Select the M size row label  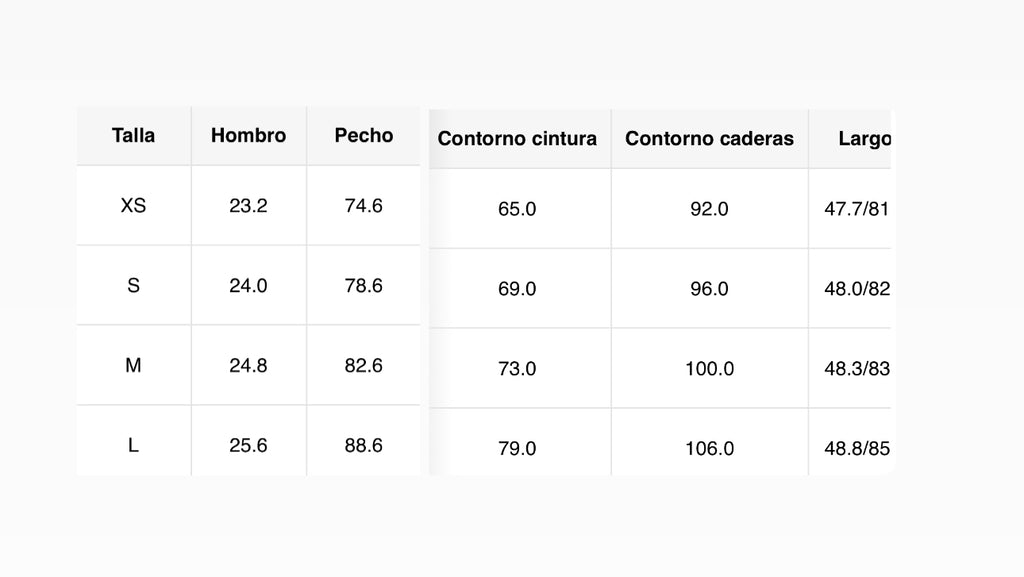(x=133, y=366)
